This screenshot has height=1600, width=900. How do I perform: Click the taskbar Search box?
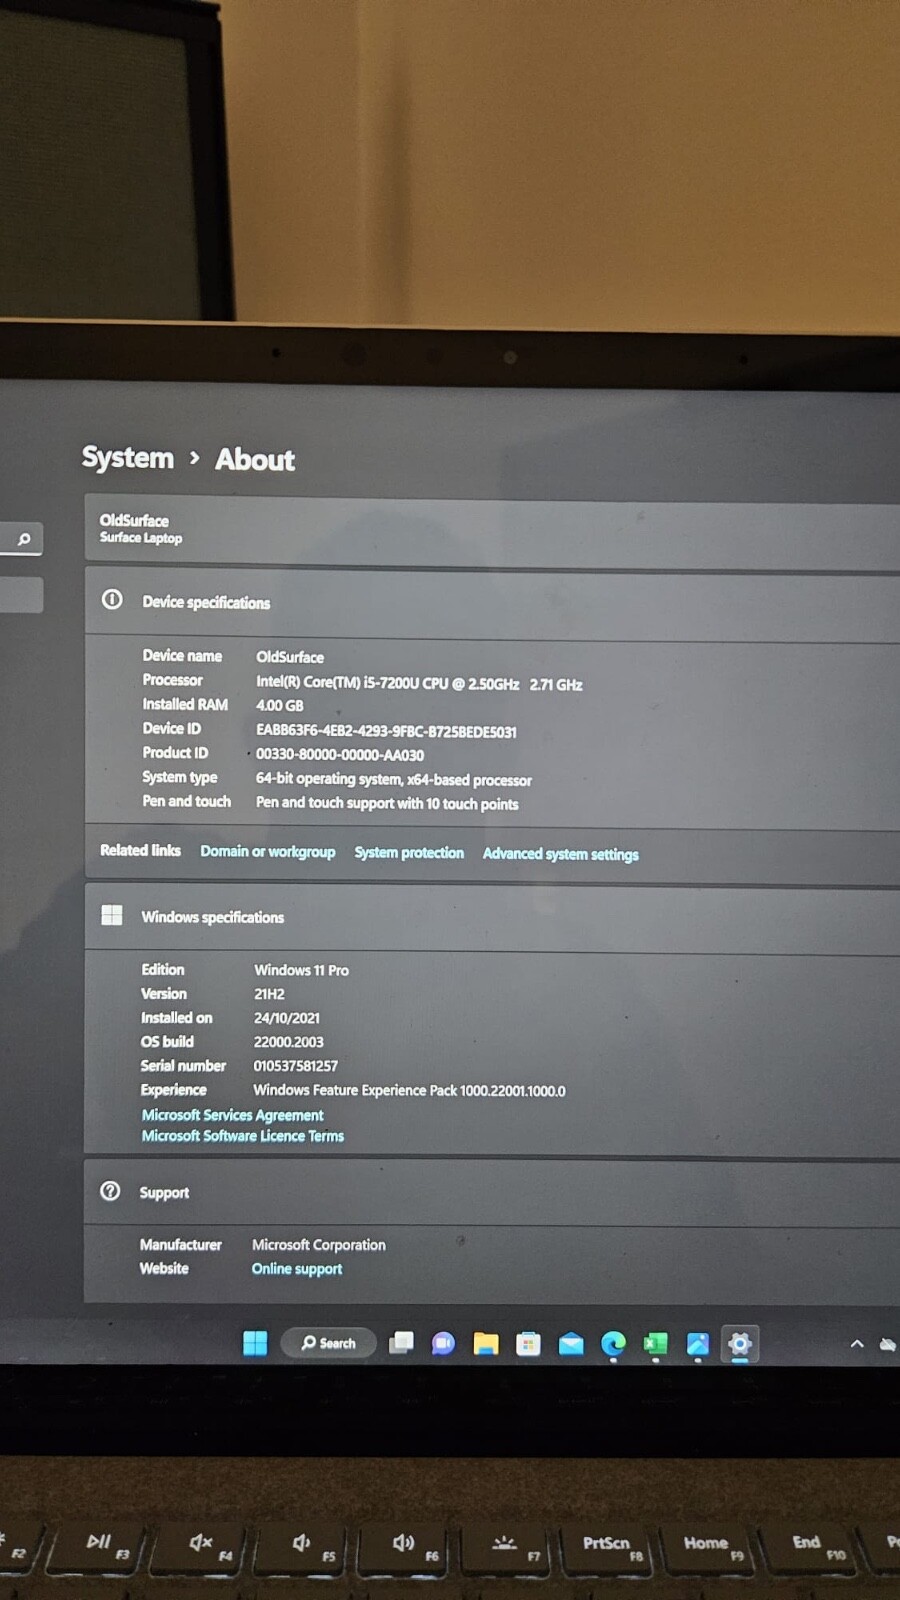point(328,1343)
